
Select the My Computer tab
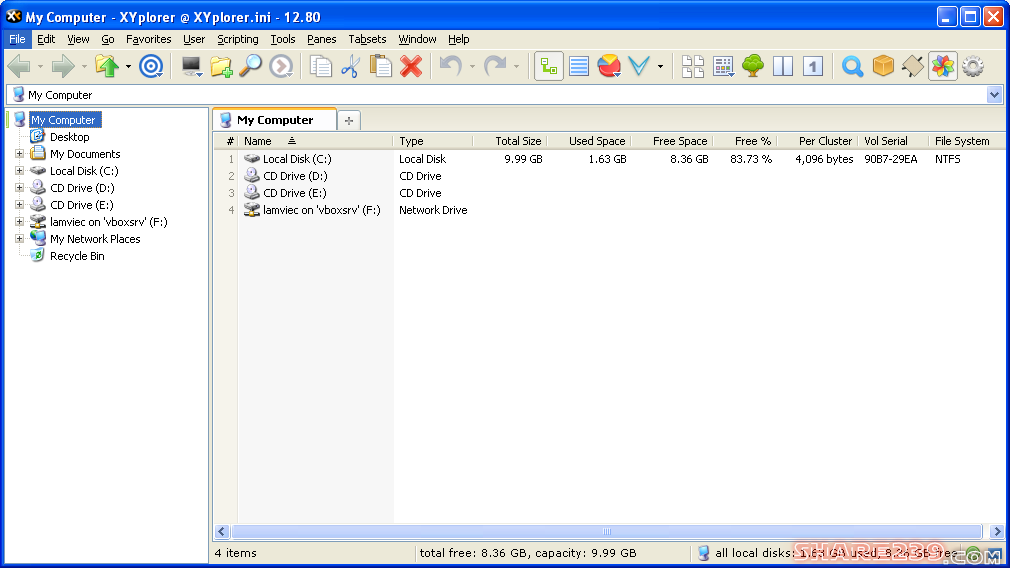[275, 120]
